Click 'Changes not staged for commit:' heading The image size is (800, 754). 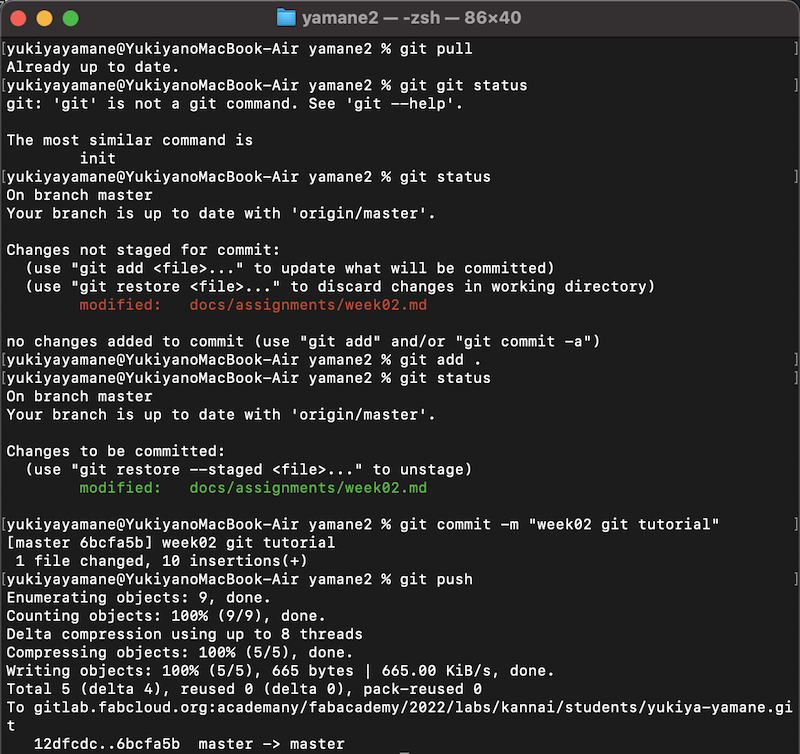pos(143,250)
